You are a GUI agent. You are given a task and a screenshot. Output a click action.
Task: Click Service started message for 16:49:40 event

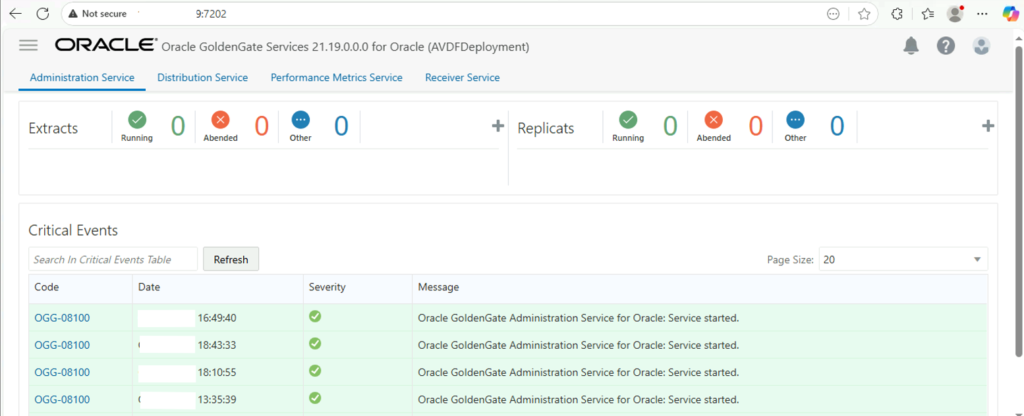578,318
